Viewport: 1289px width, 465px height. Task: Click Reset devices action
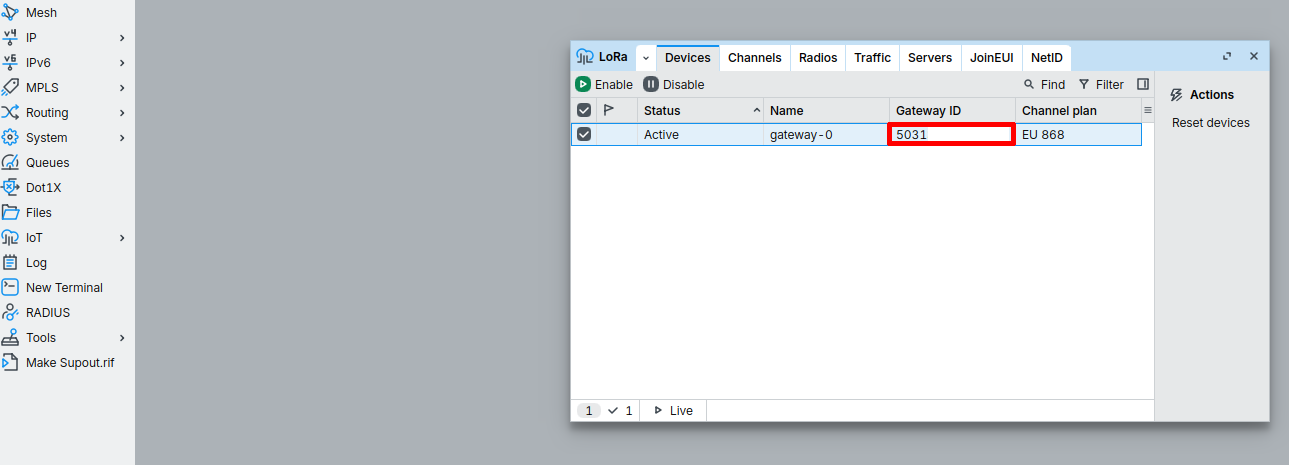click(x=1210, y=123)
